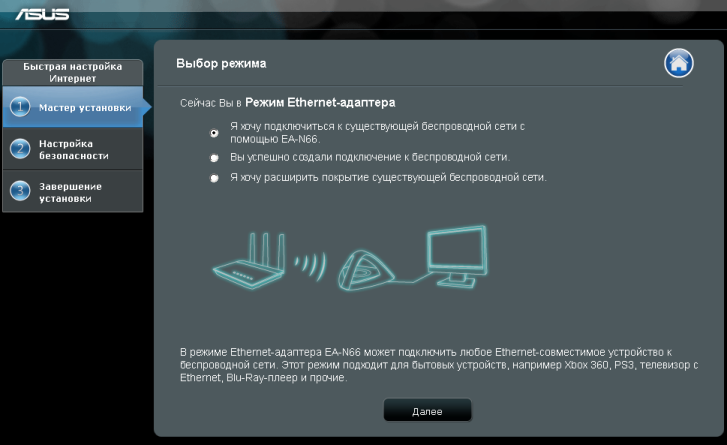This screenshot has width=727, height=445.
Task: Click the step 3 number badge
Action: pos(20,191)
